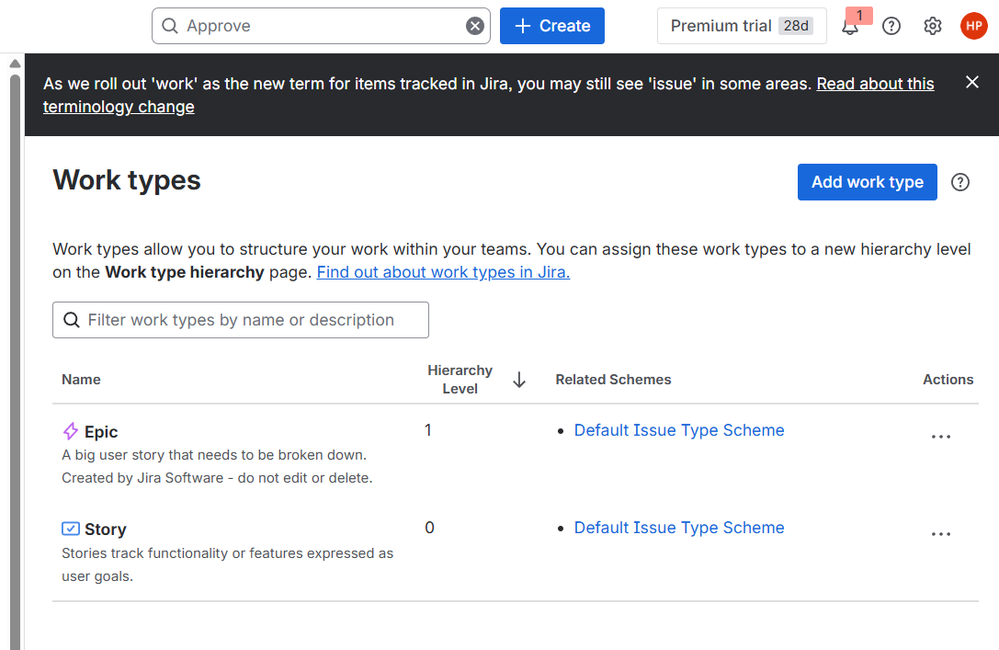Open Find out about work types link
The height and width of the screenshot is (650, 999).
click(443, 272)
